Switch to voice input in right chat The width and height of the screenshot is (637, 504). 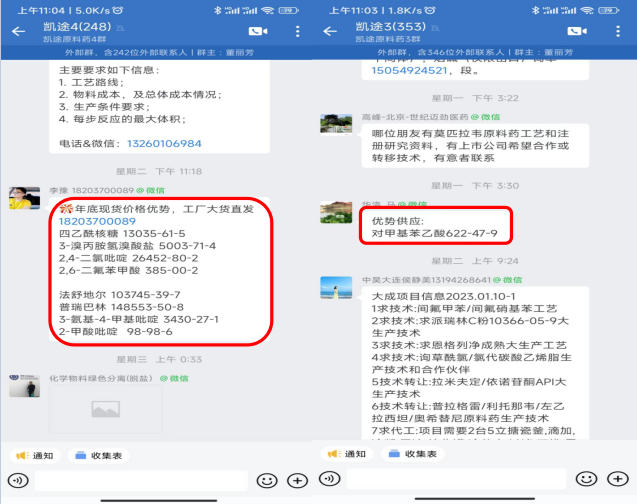(x=329, y=479)
